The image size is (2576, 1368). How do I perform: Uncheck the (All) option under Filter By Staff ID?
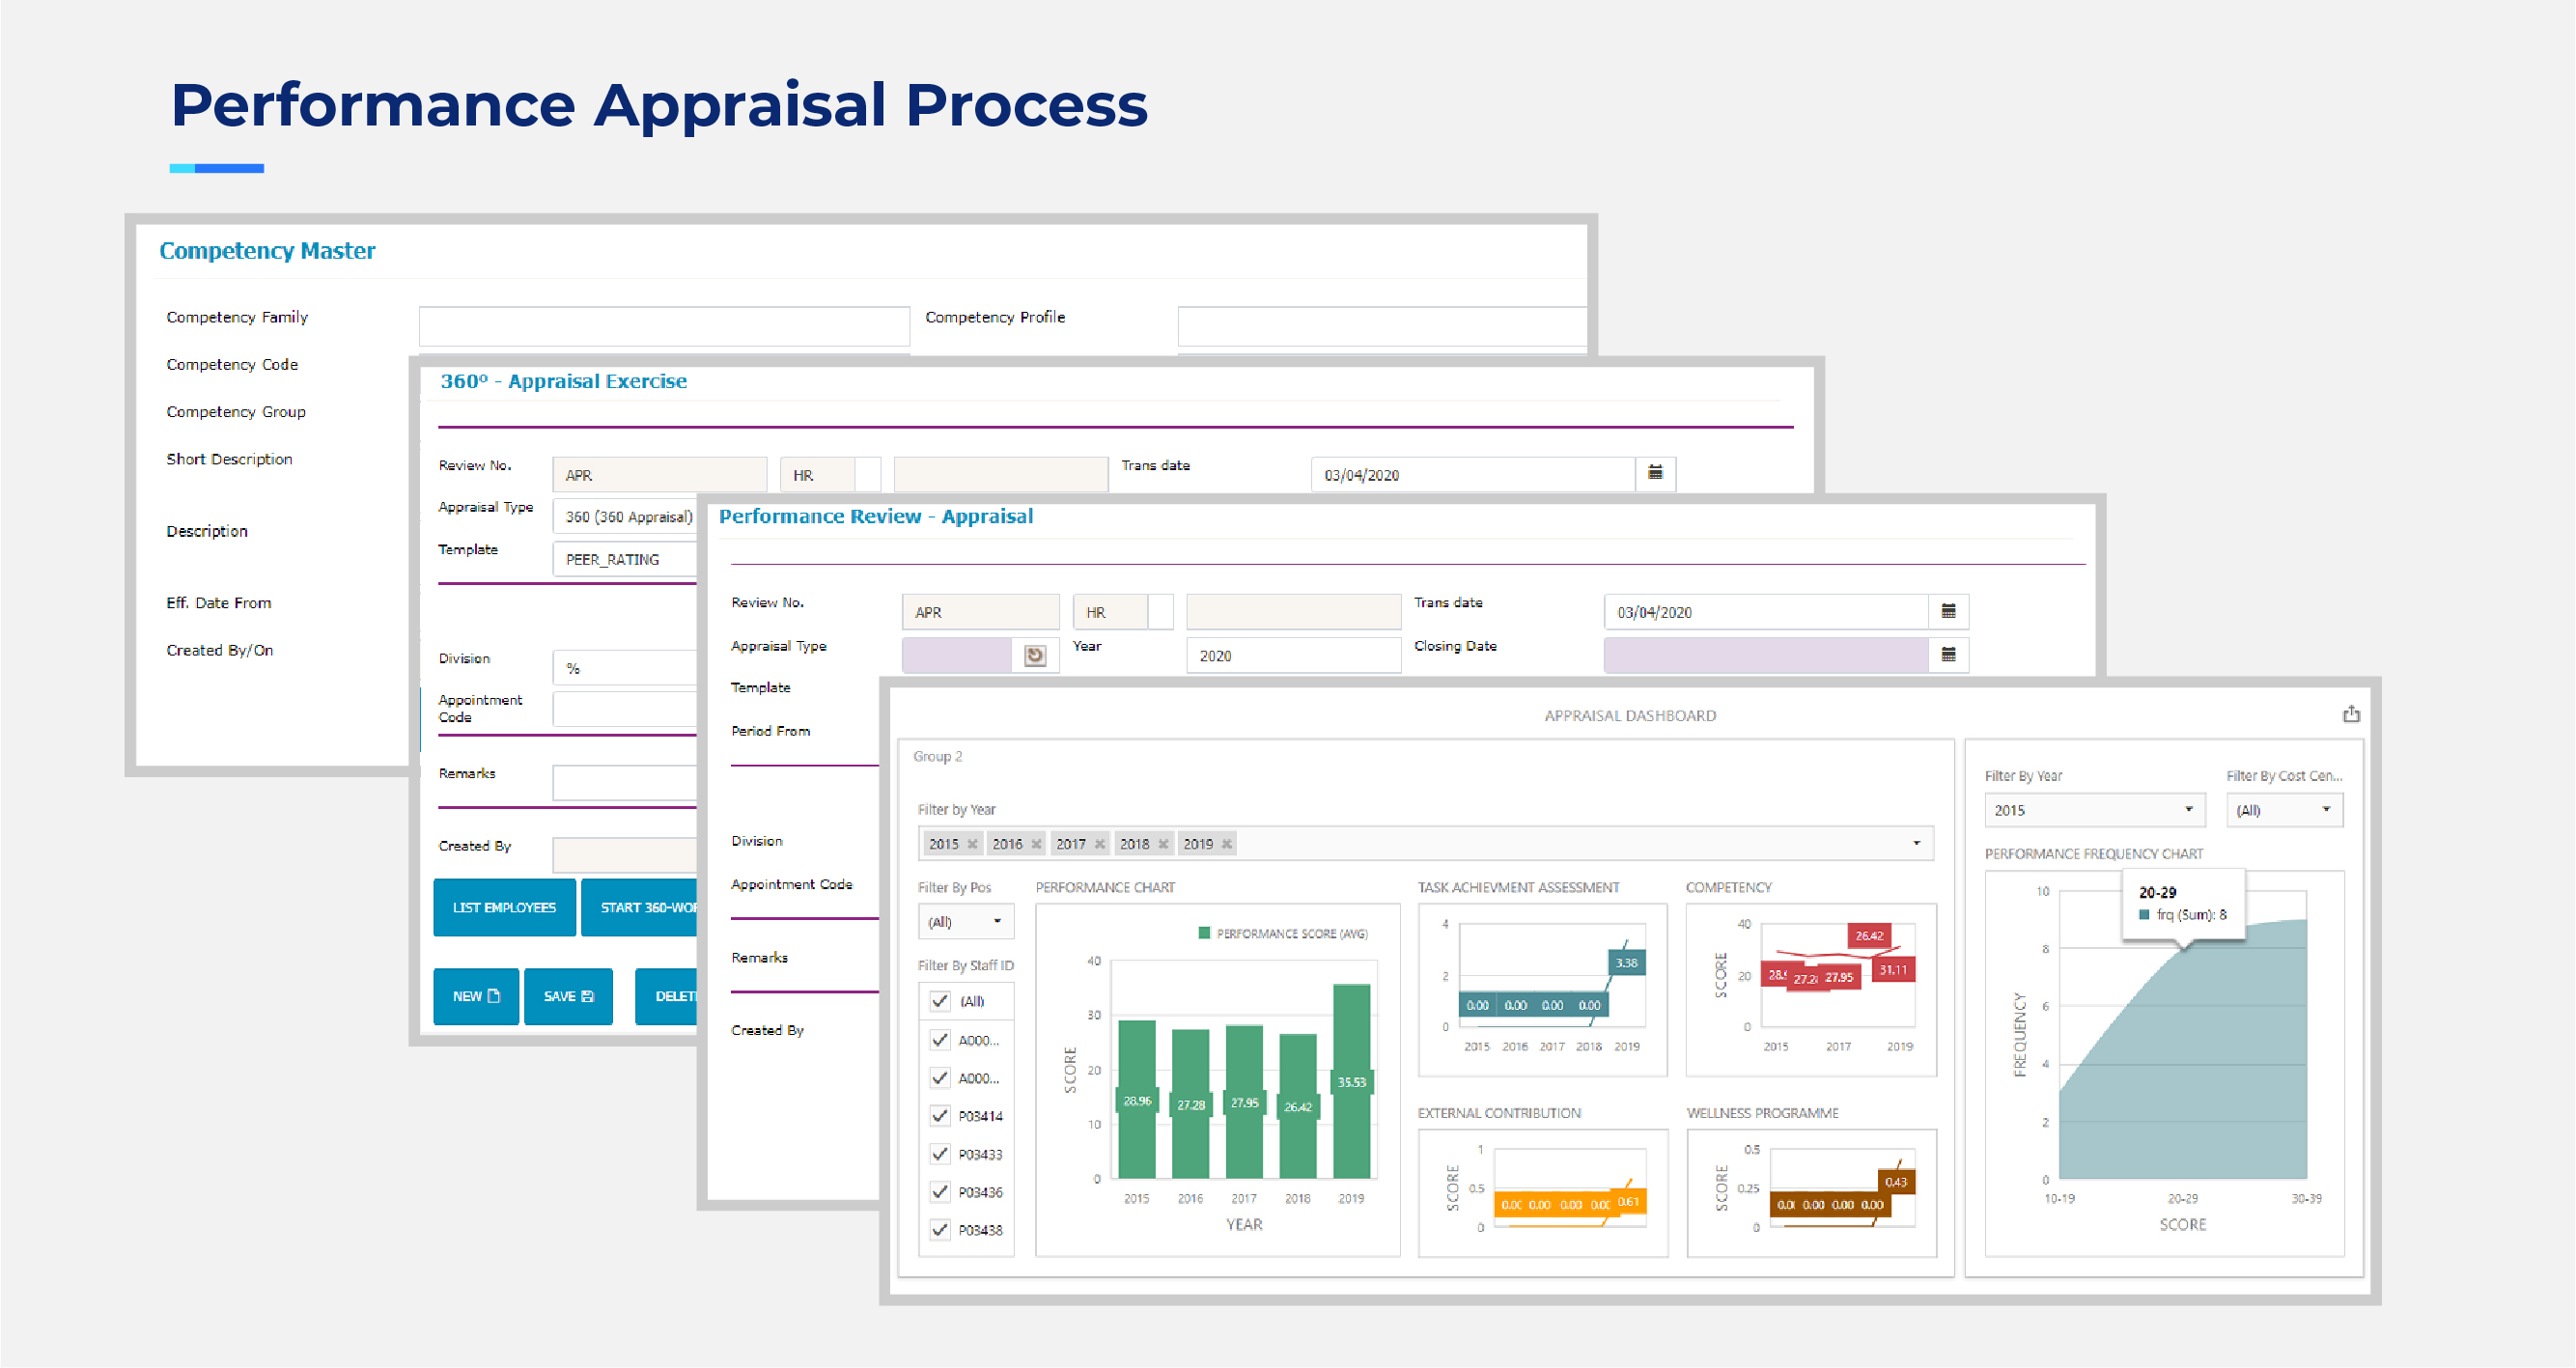point(940,1001)
